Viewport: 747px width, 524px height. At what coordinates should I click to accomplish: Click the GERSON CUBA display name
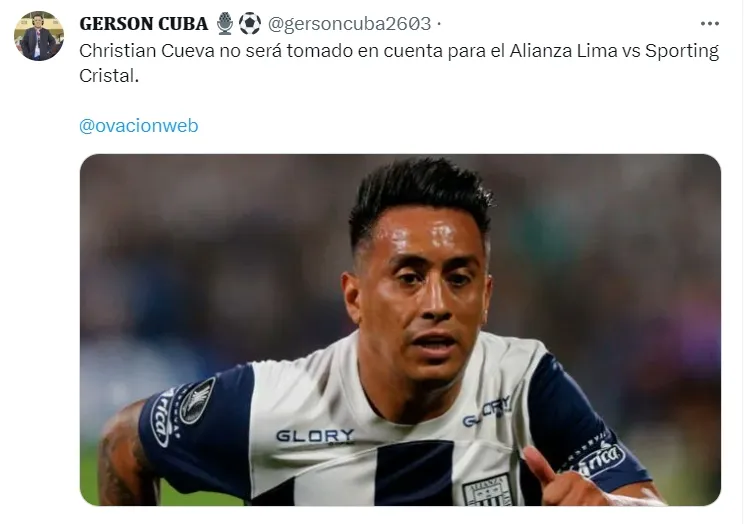143,24
